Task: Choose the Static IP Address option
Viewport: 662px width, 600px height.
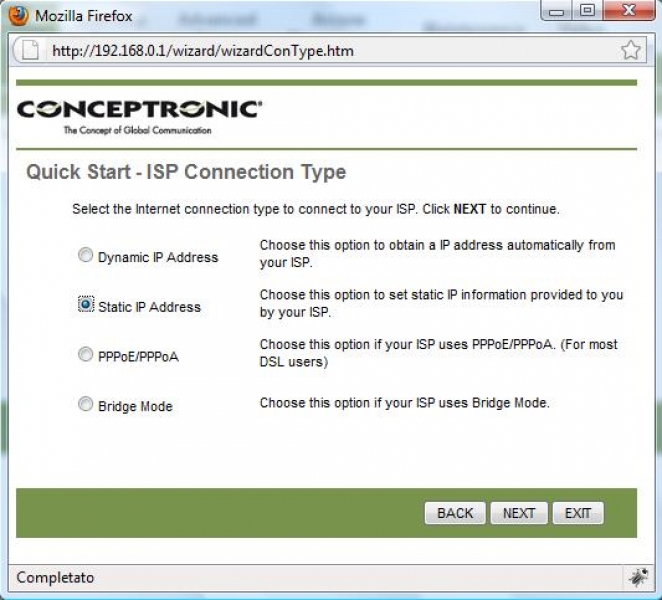Action: [86, 305]
